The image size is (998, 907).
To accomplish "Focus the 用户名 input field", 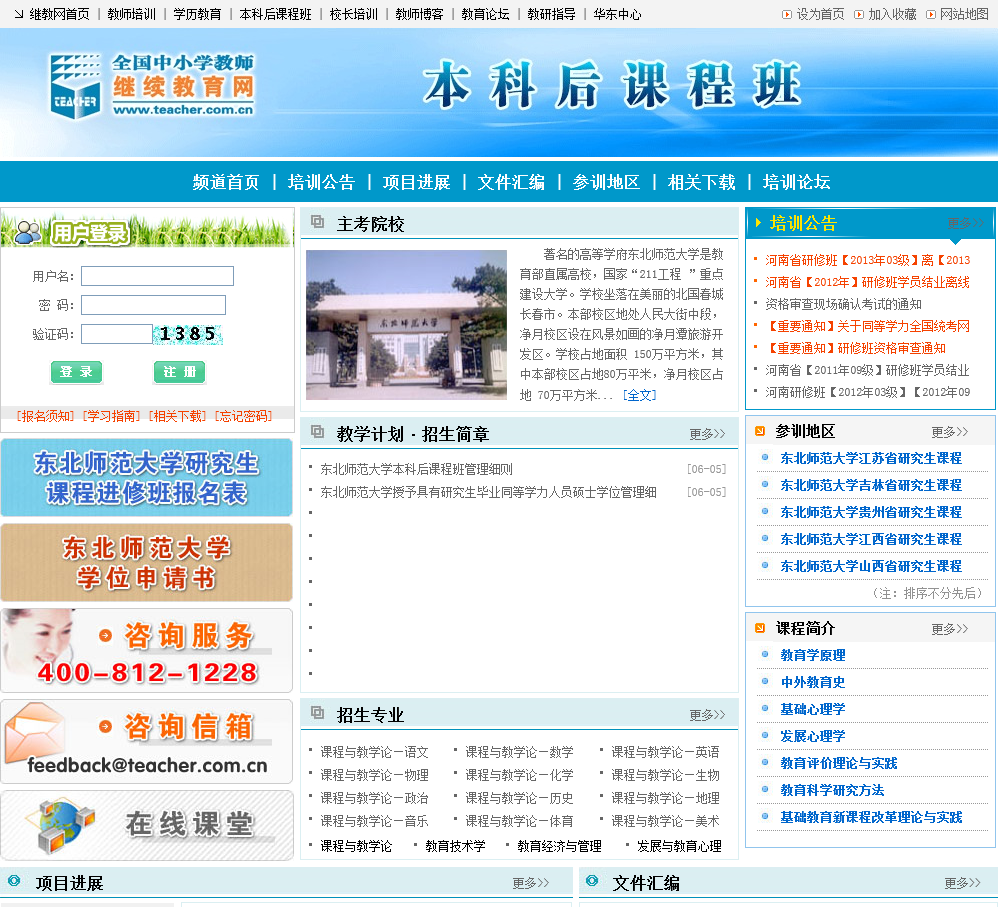I will (x=157, y=276).
